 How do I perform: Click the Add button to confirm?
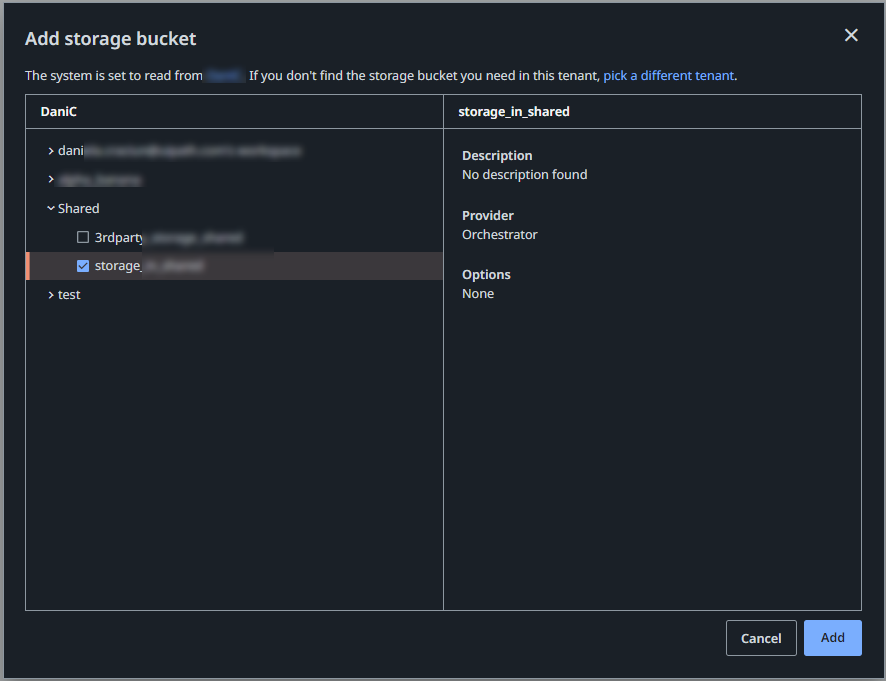tap(832, 638)
